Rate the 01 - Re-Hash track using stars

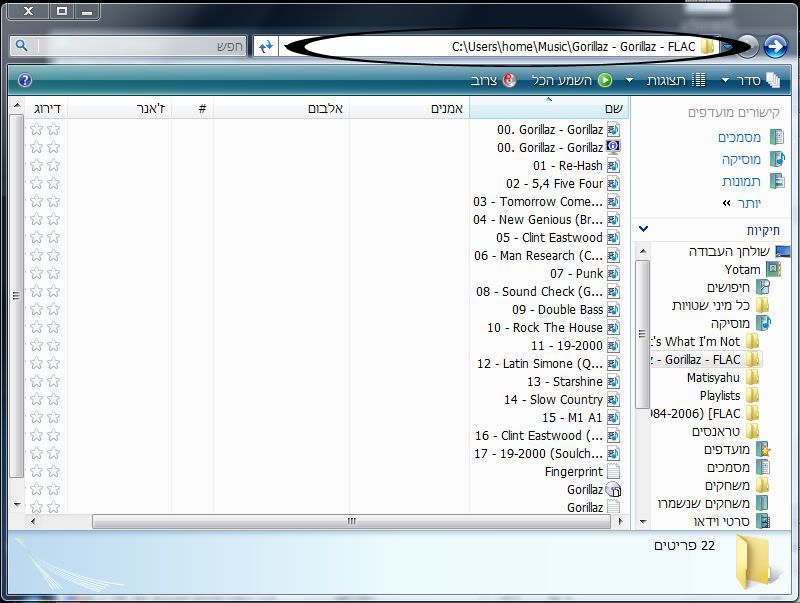pyautogui.click(x=45, y=165)
